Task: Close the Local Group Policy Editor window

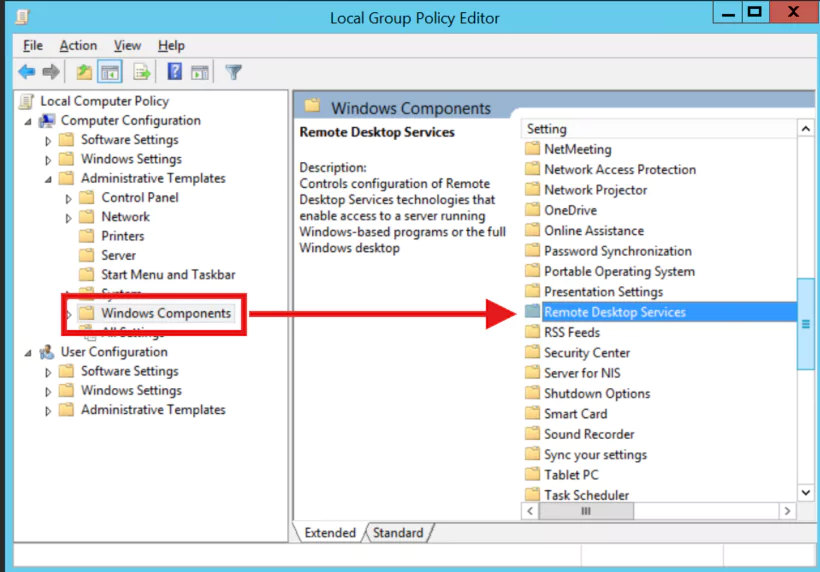Action: pyautogui.click(x=793, y=12)
